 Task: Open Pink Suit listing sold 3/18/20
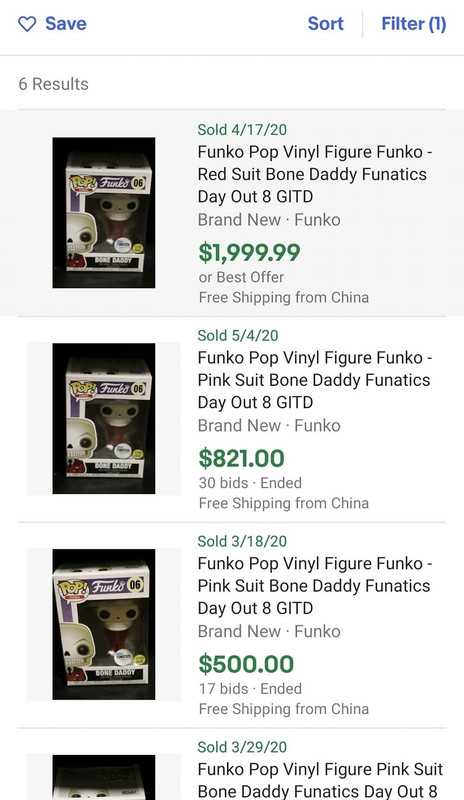[x=315, y=586]
